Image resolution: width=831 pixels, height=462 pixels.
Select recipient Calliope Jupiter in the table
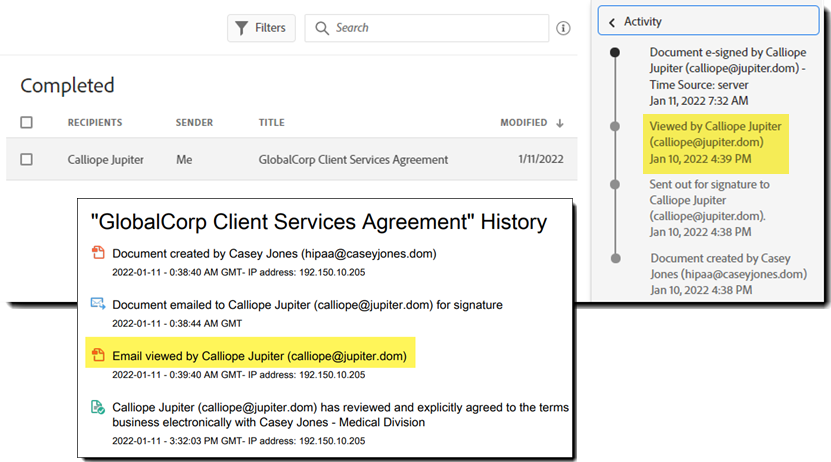[105, 159]
